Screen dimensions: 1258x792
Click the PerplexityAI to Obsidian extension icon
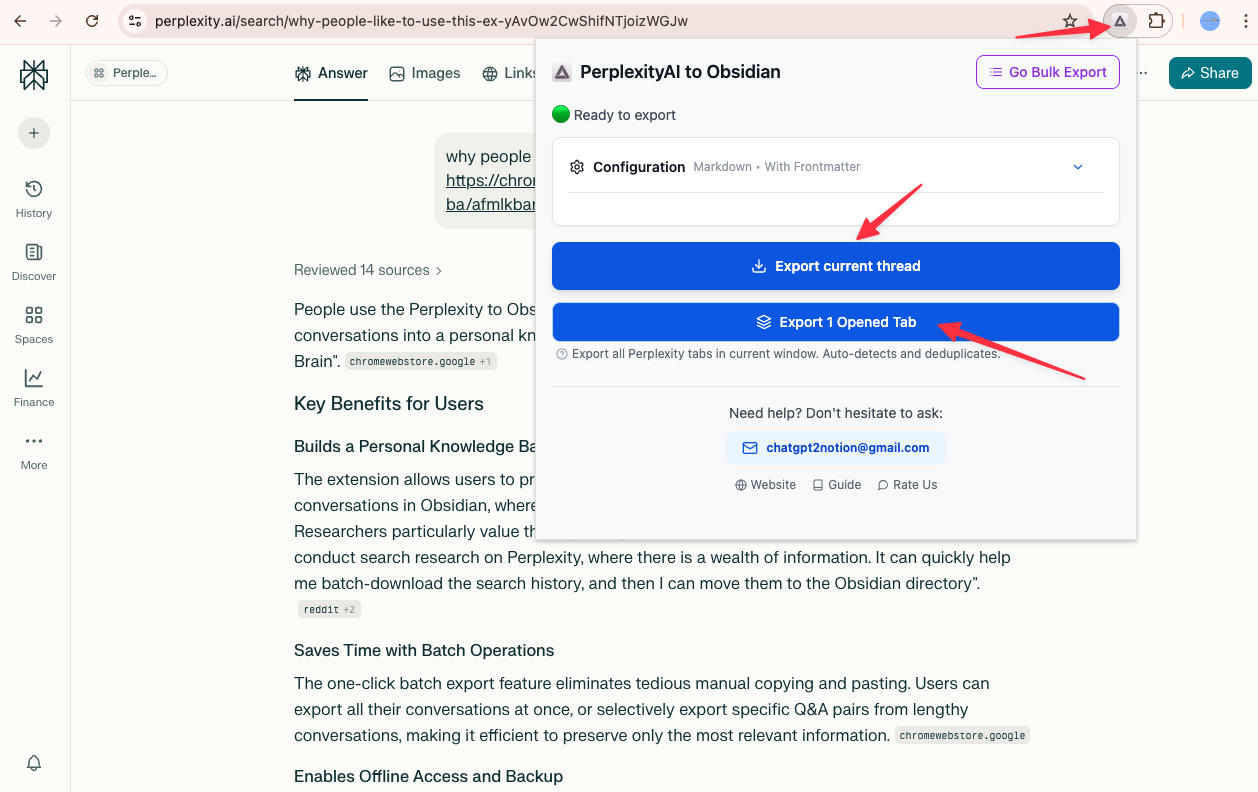click(1120, 21)
